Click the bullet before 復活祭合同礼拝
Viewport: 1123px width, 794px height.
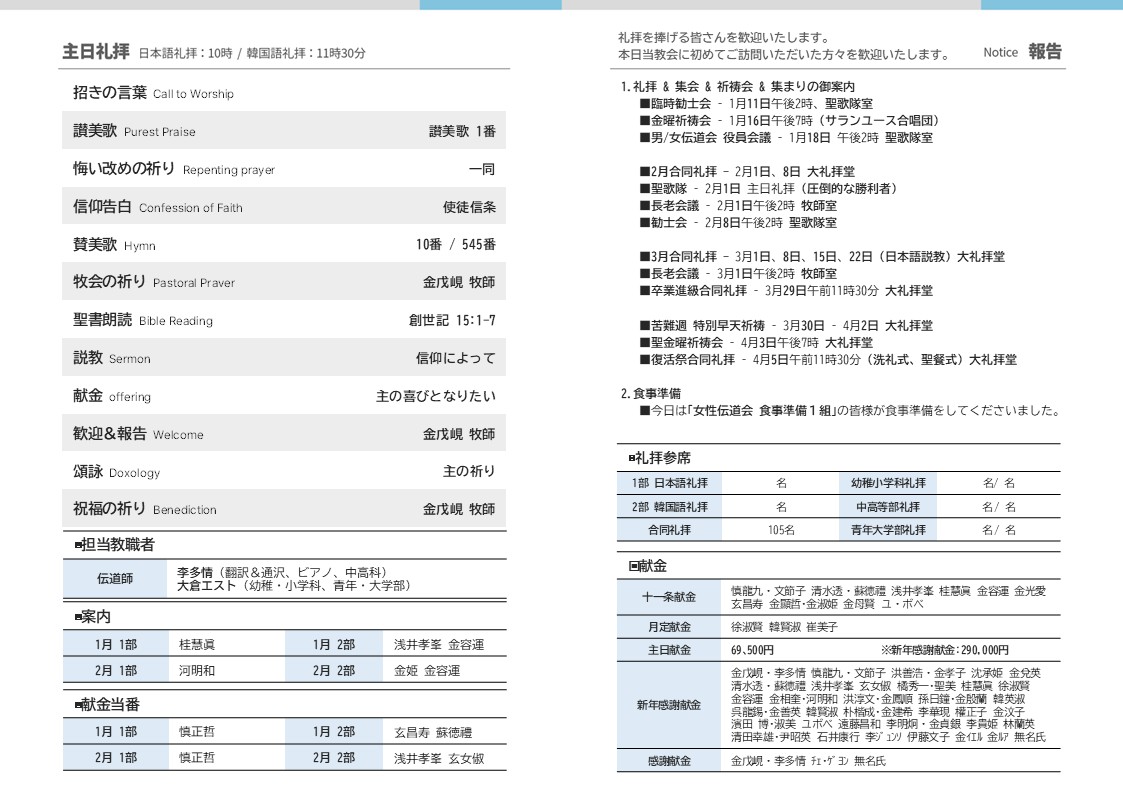point(644,360)
